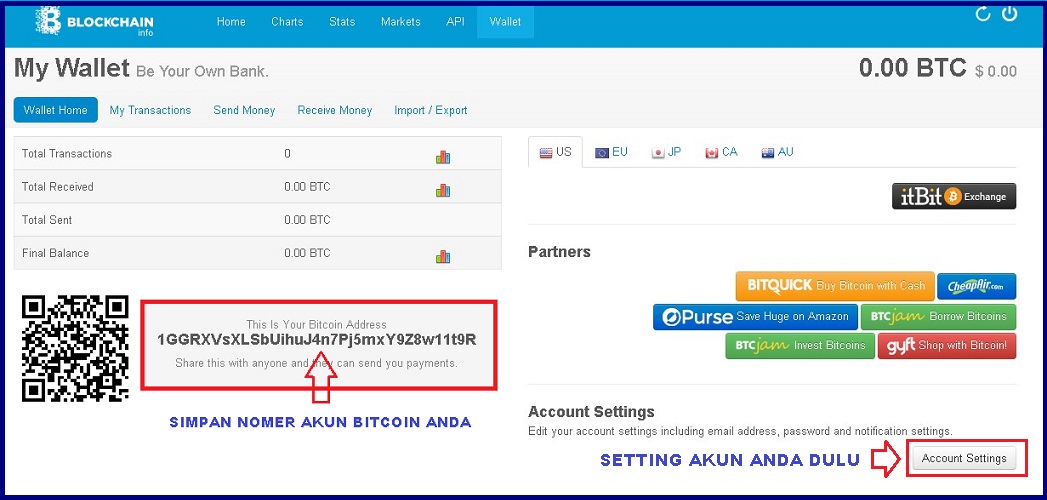Click BTCjam Invest Bitcoins button
The image size is (1047, 500).
(800, 346)
